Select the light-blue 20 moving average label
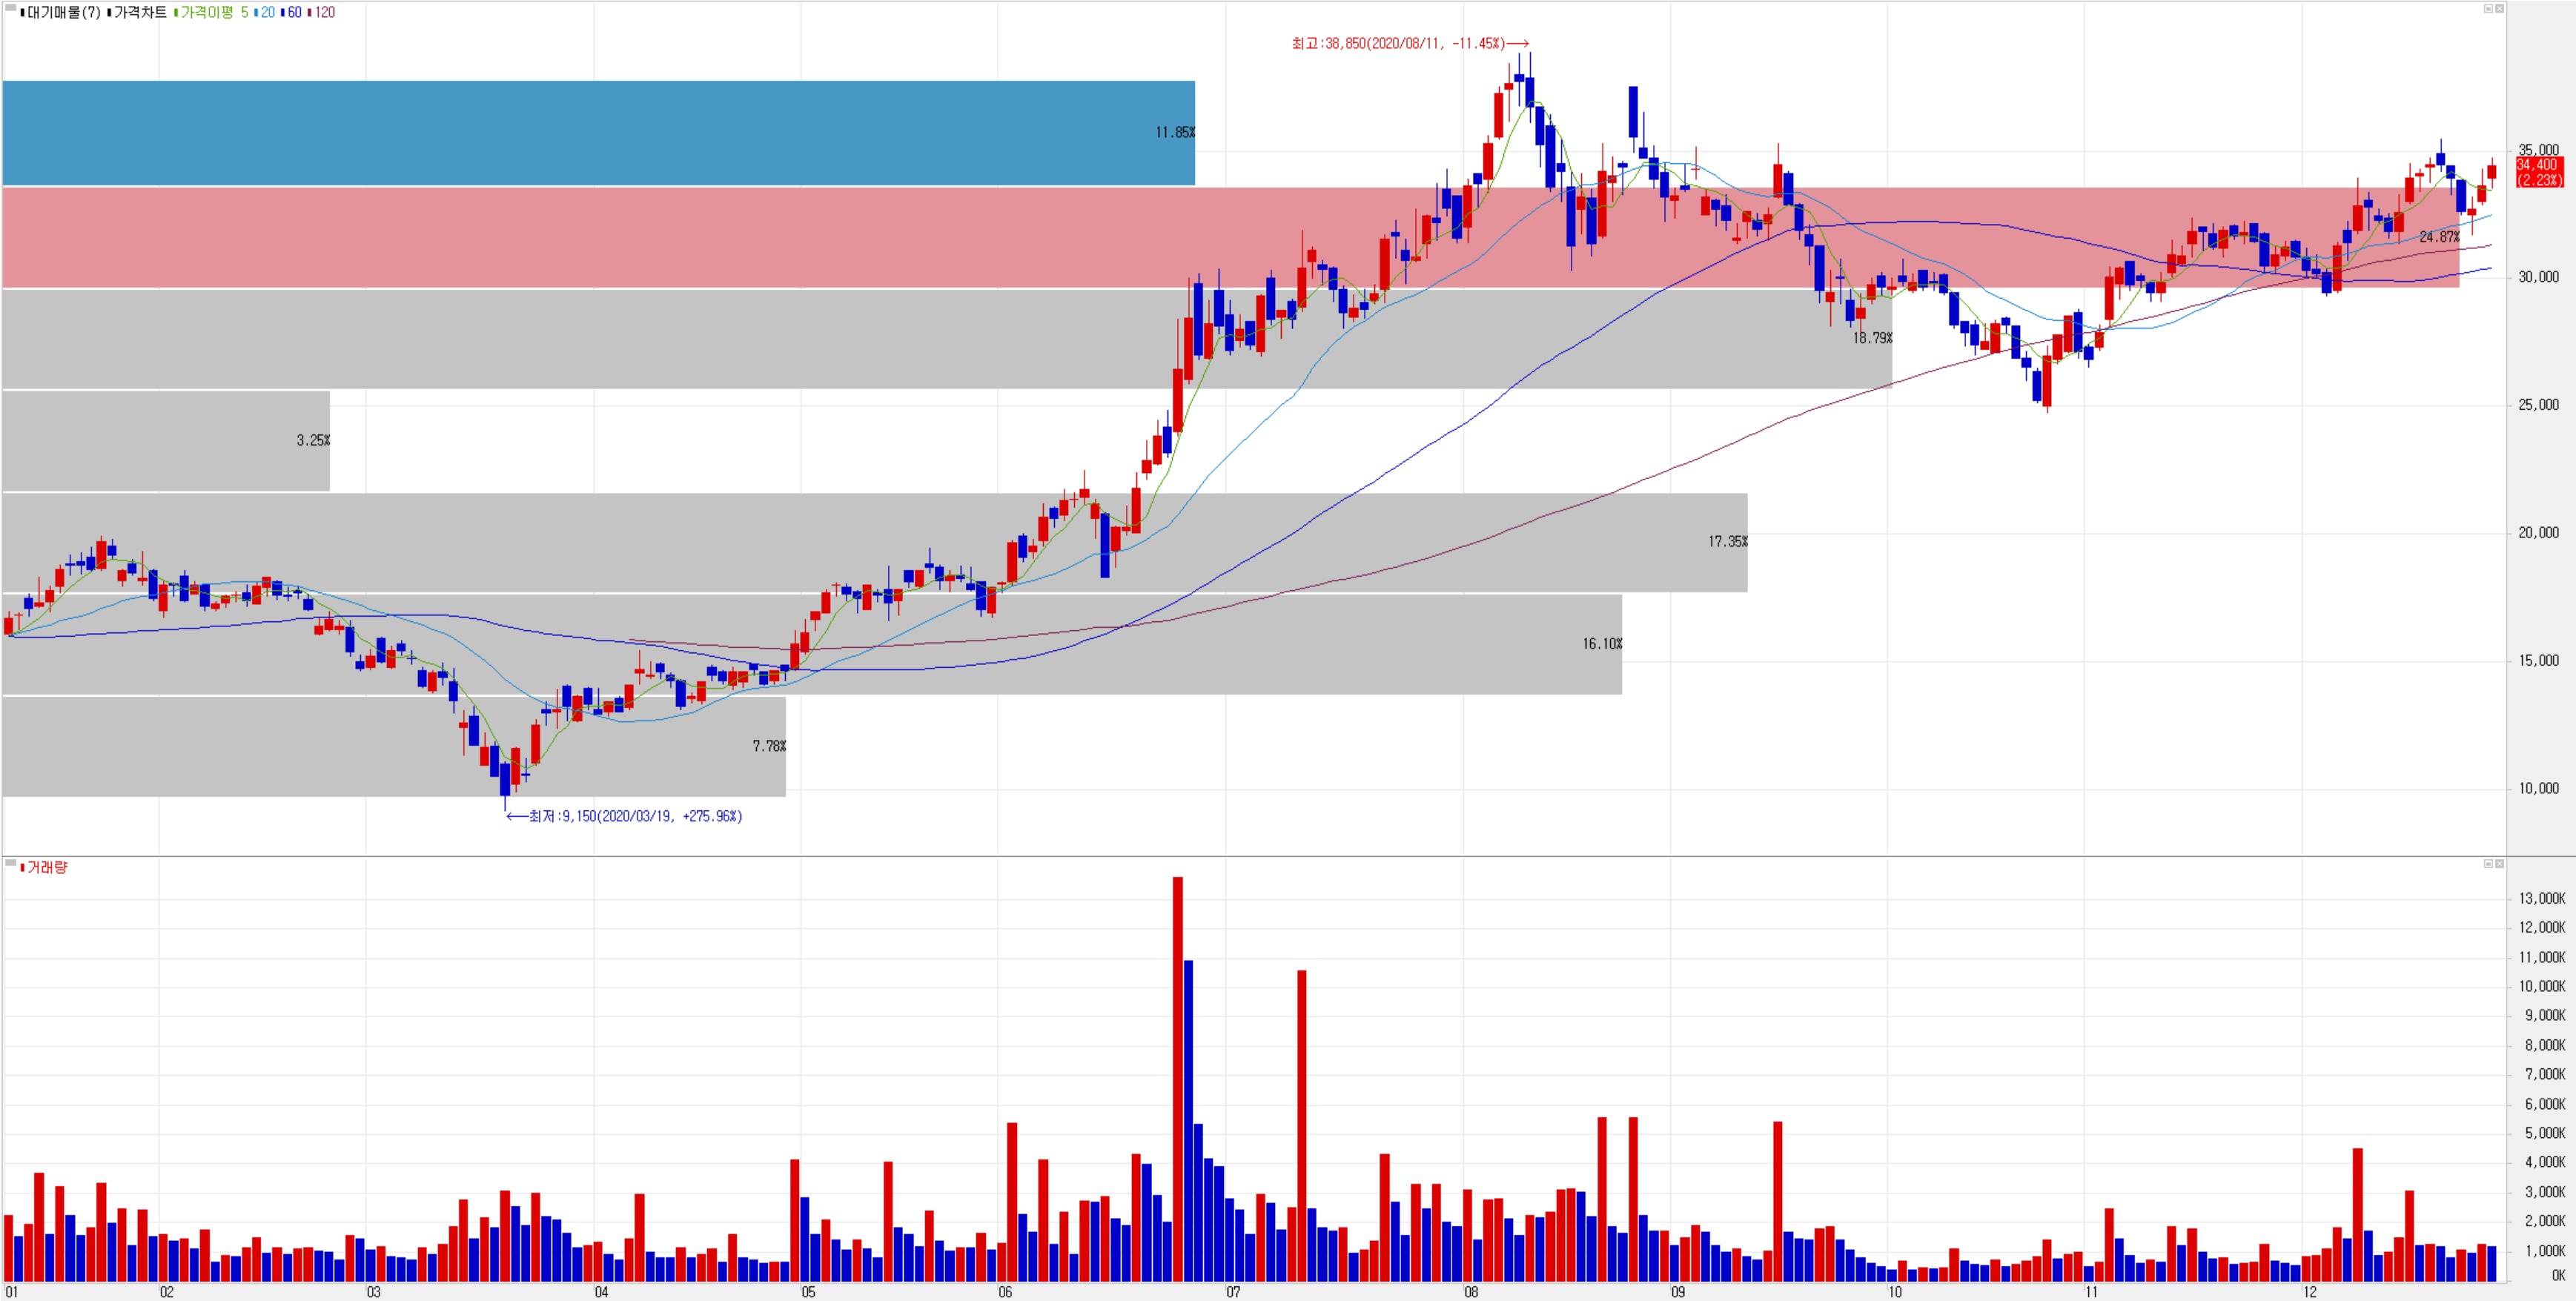Viewport: 2576px width, 1301px height. [x=267, y=12]
